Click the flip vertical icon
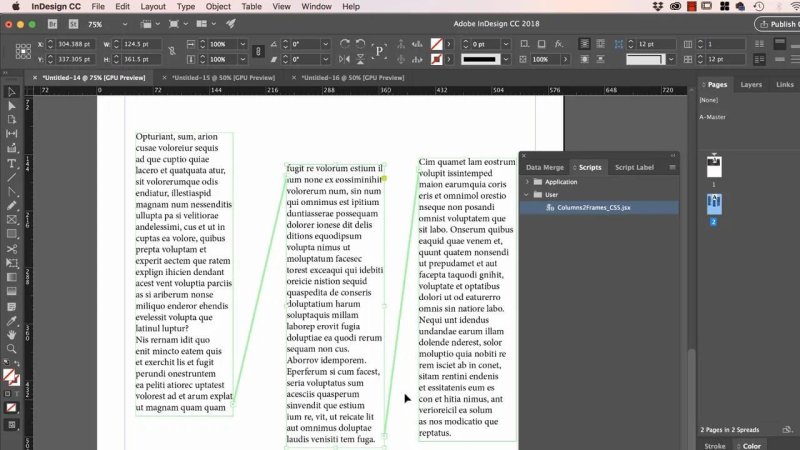The image size is (800, 450). pos(361,59)
